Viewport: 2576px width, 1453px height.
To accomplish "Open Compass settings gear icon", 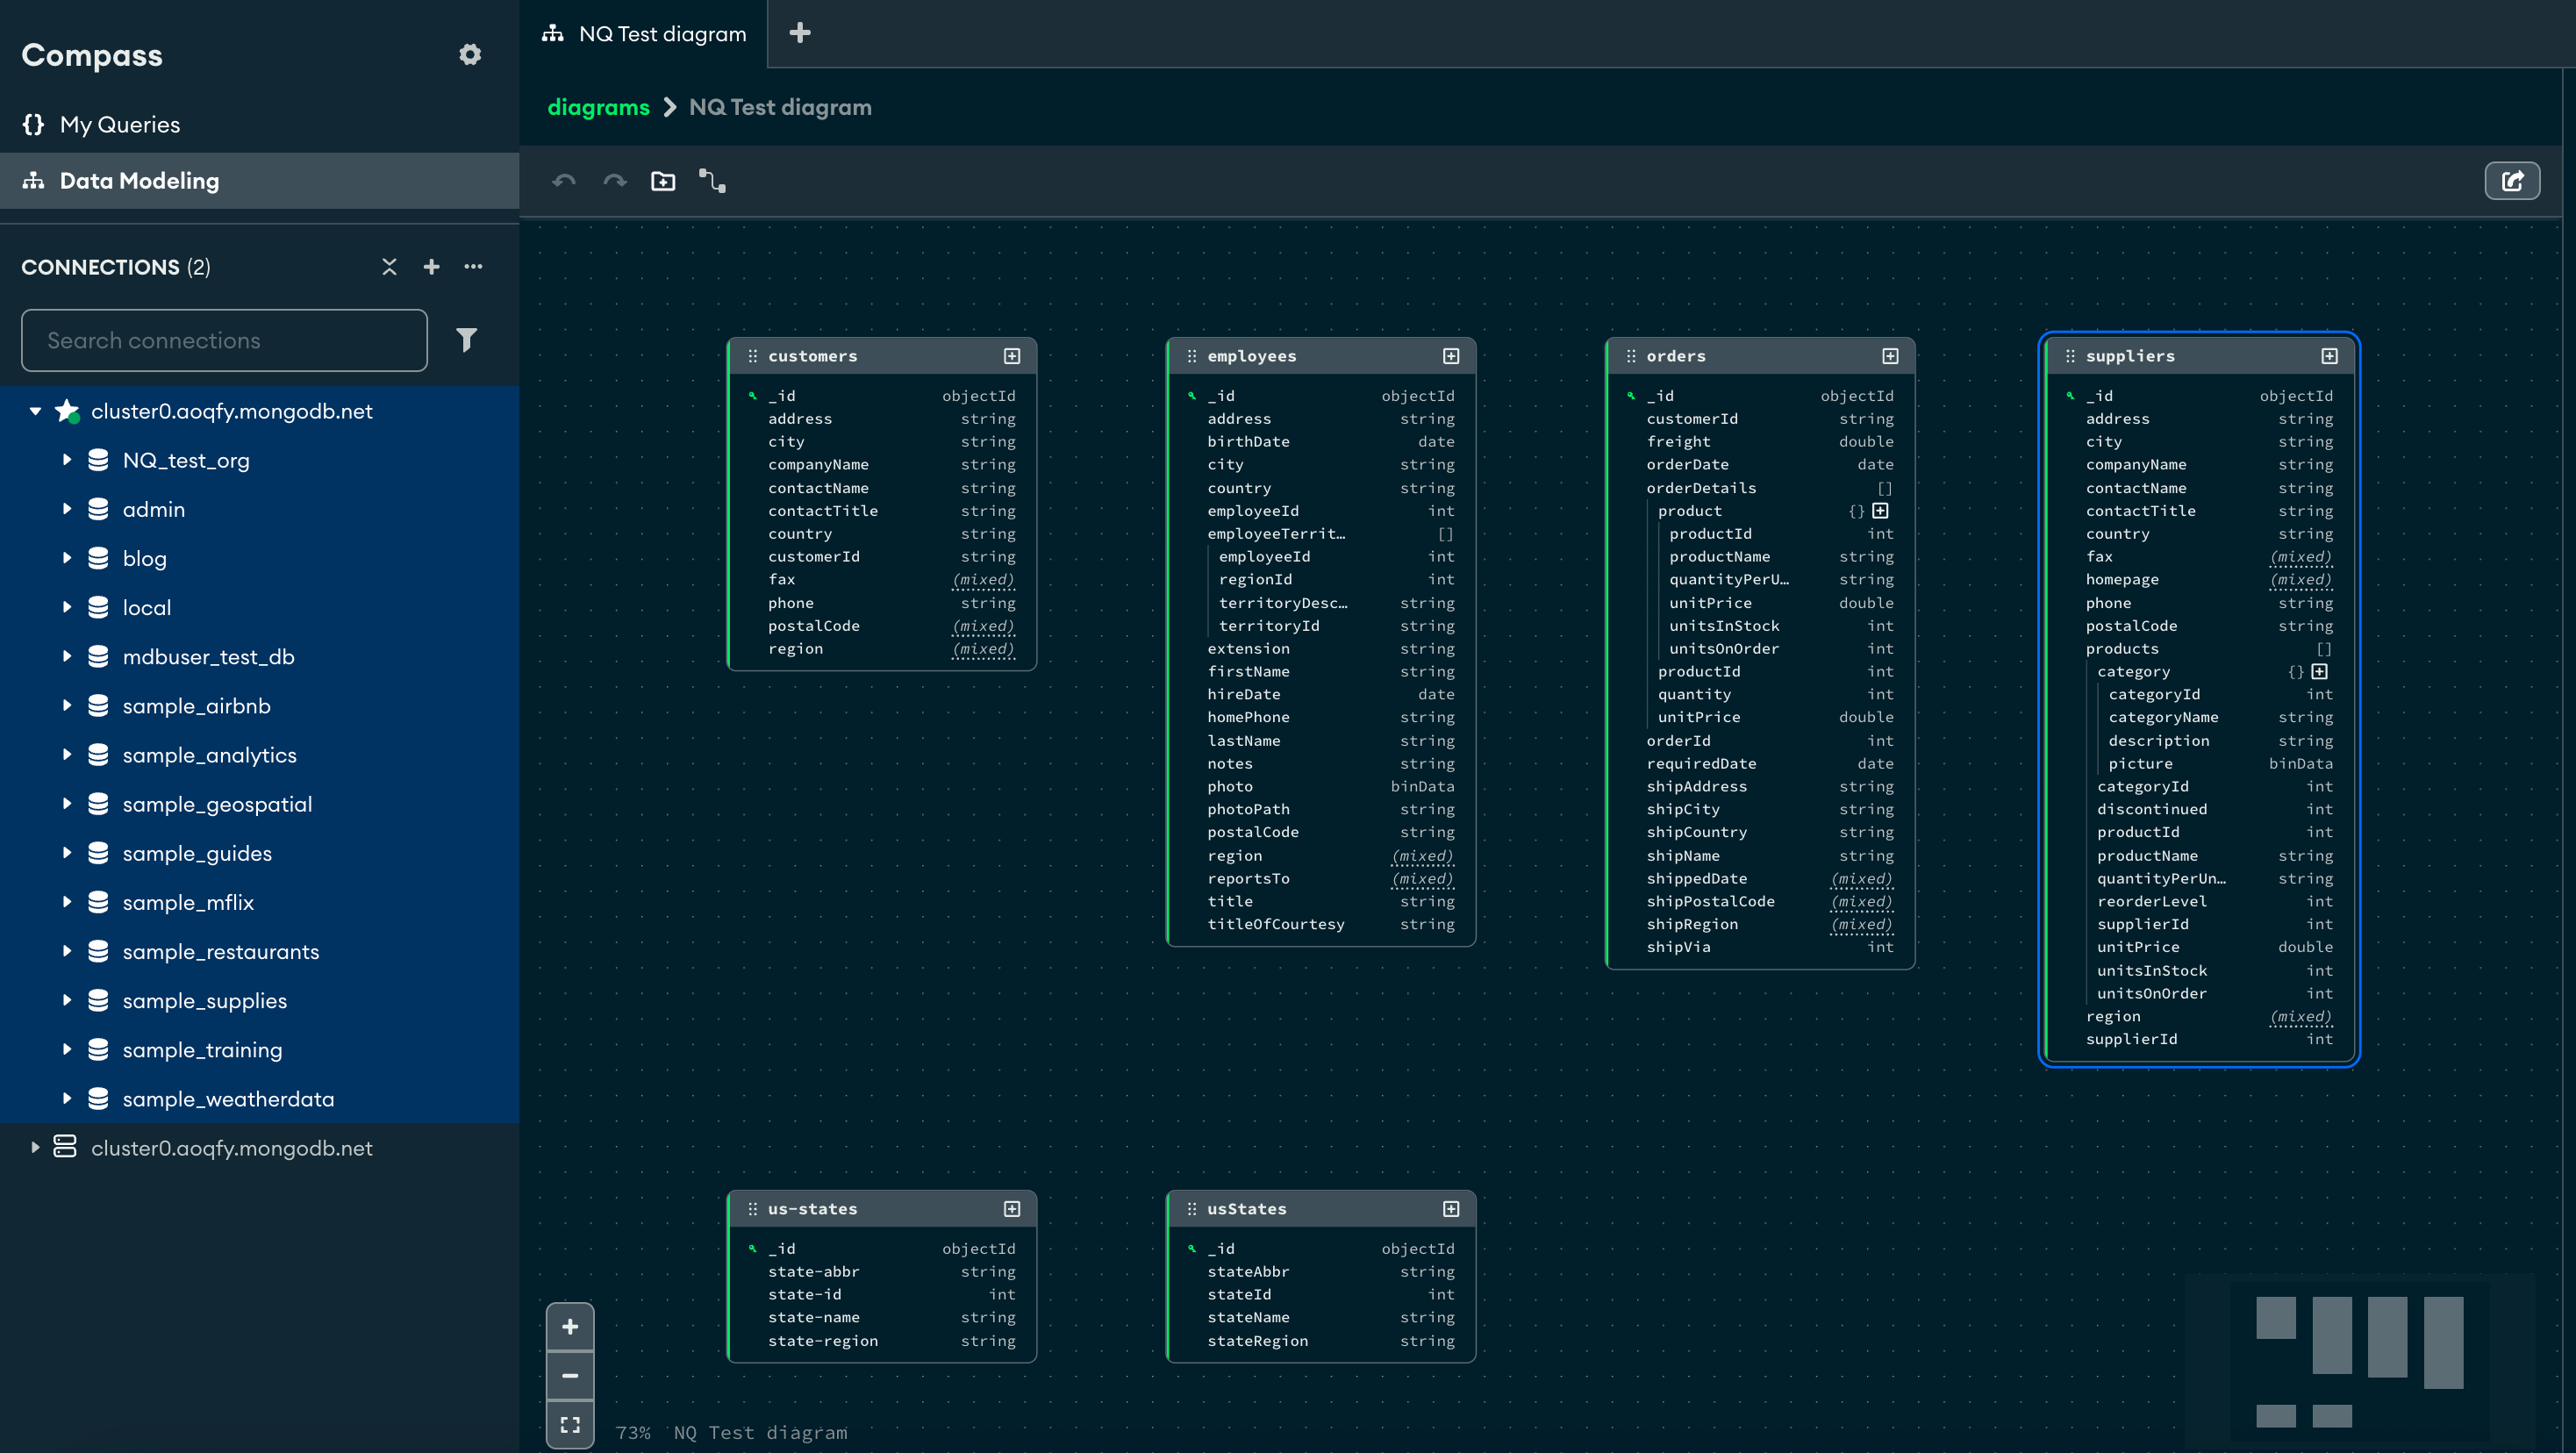I will 470,55.
